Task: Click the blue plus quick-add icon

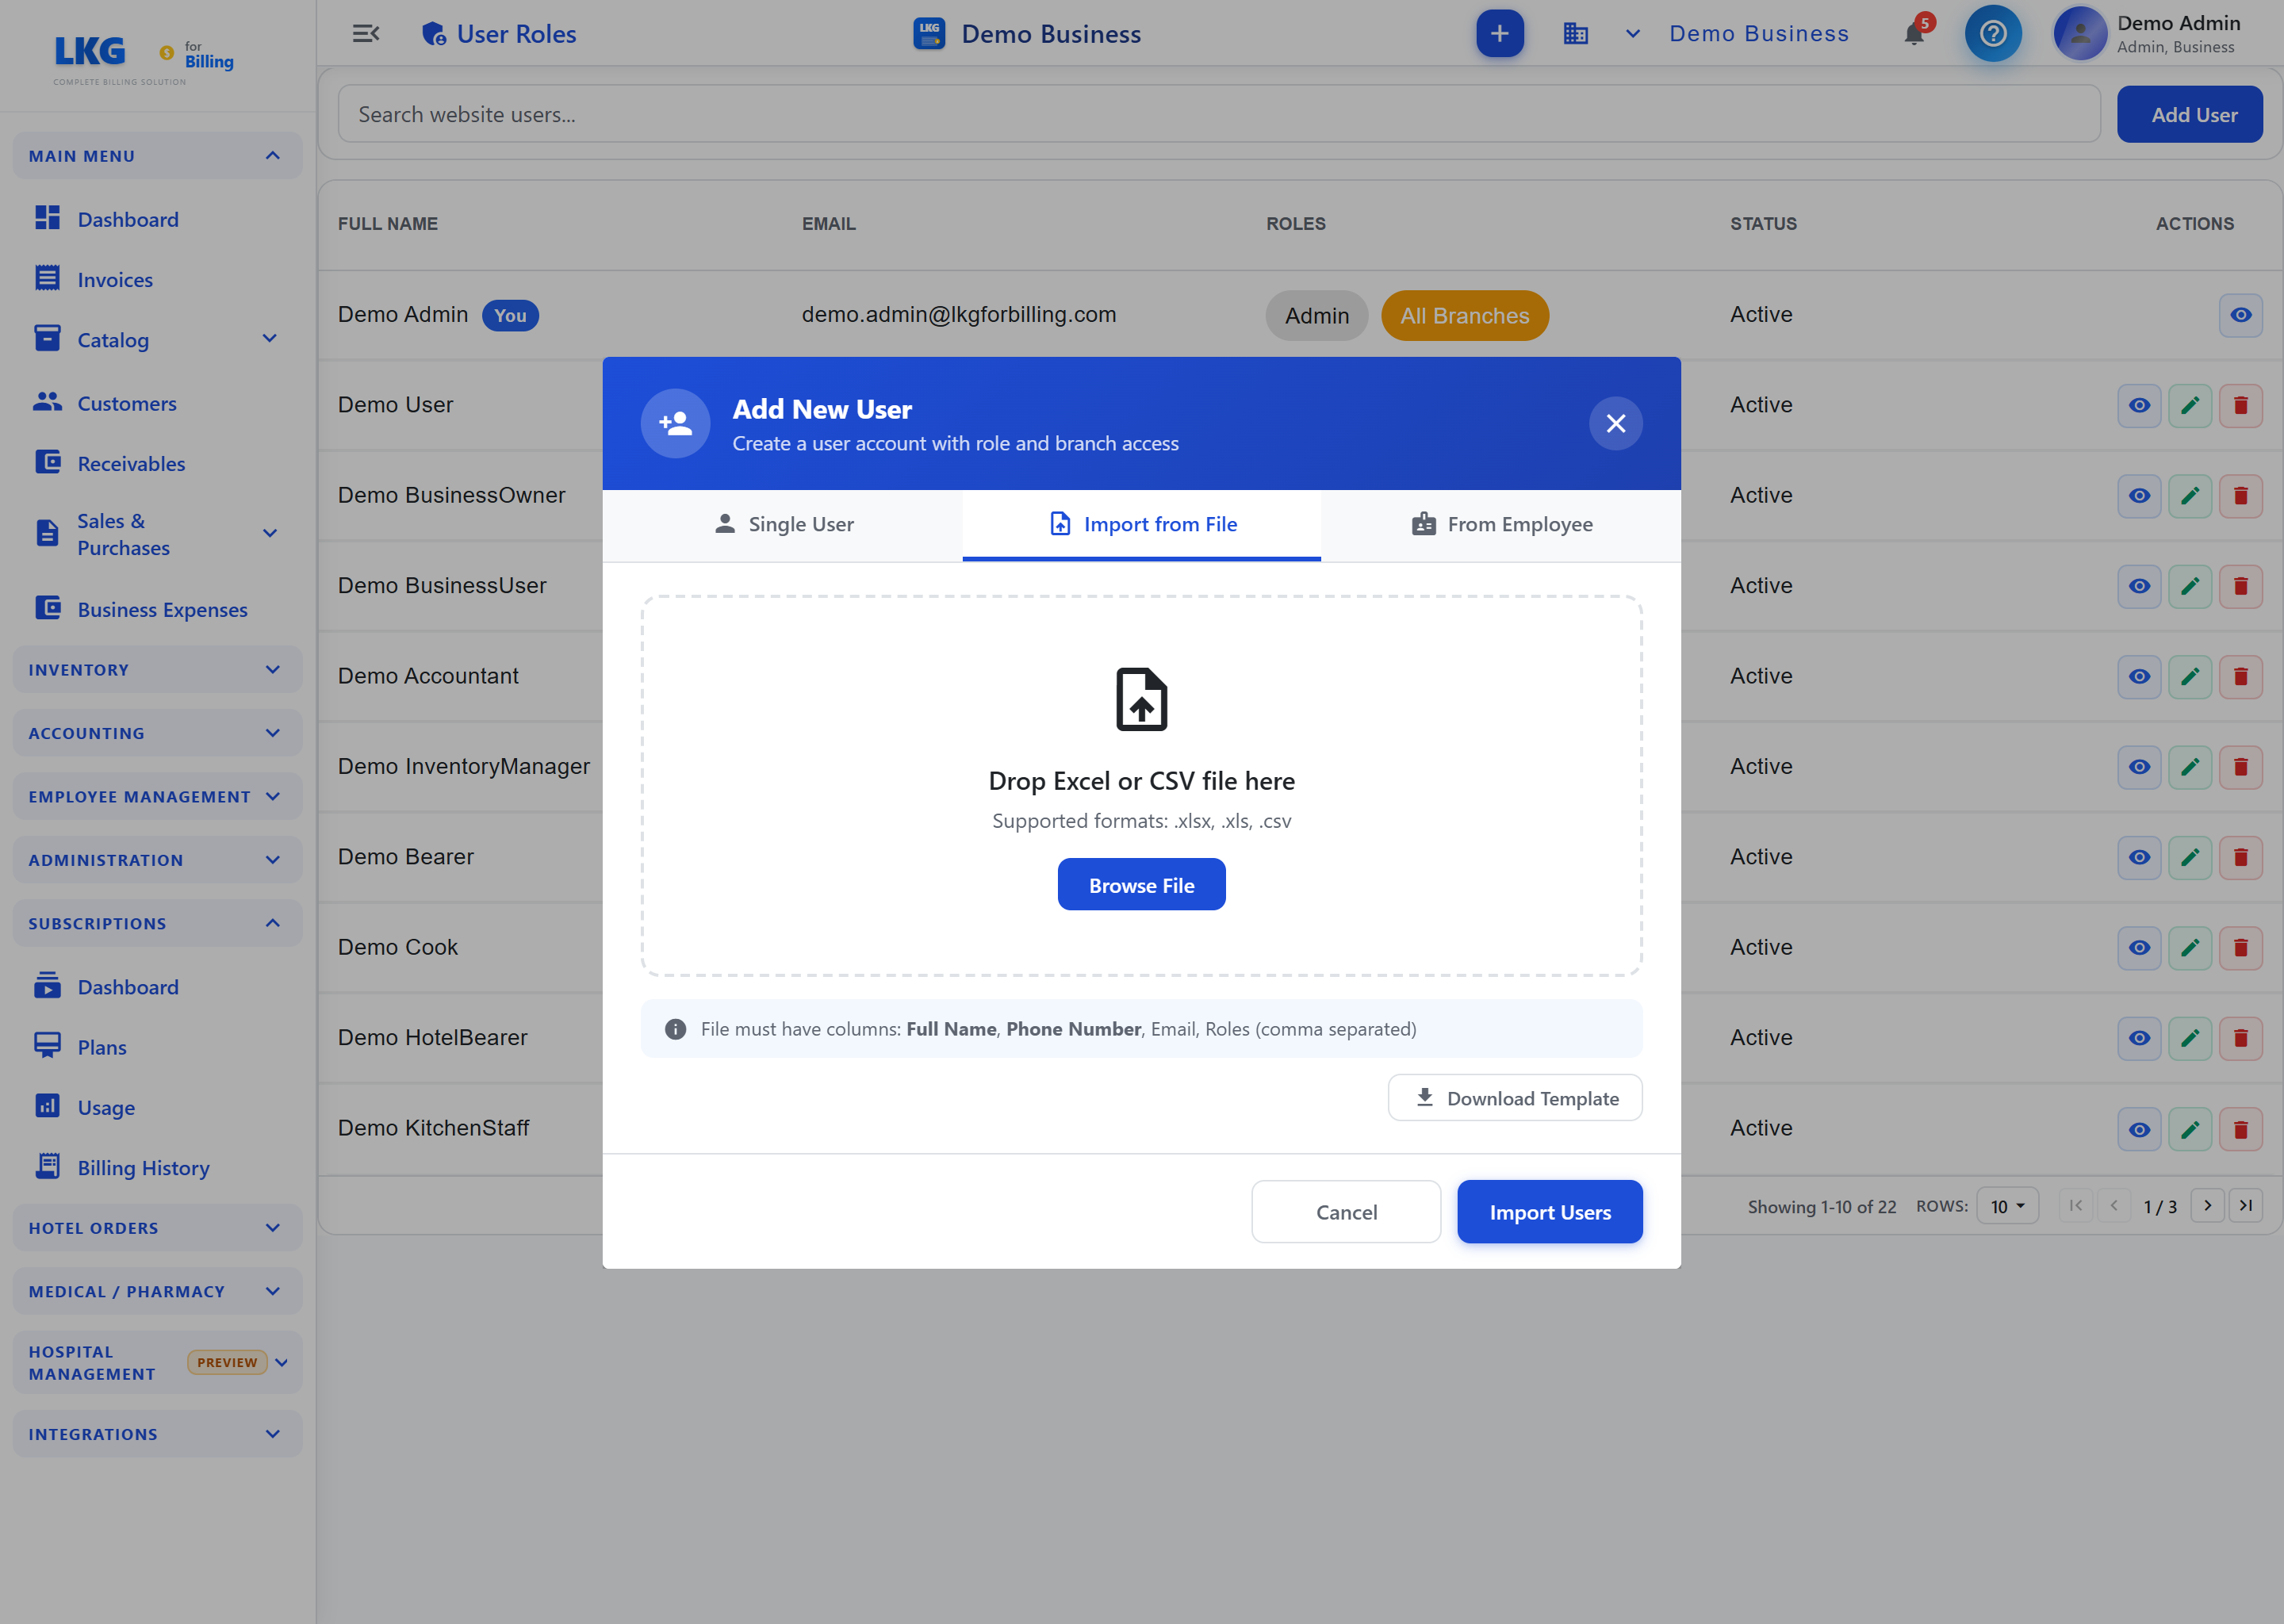Action: [1499, 34]
